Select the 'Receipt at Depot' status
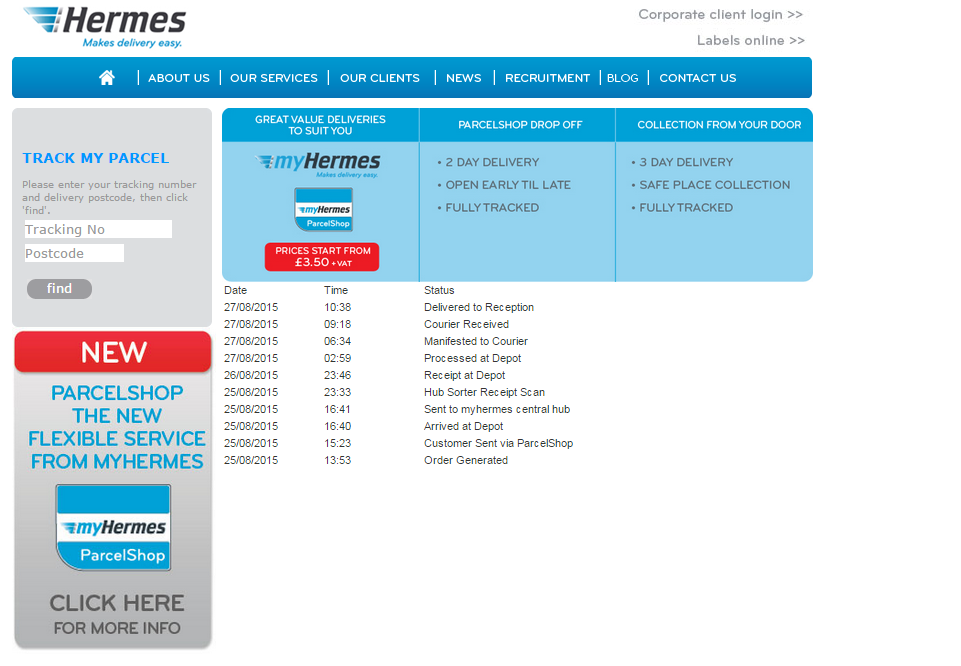The width and height of the screenshot is (961, 666). (x=465, y=375)
